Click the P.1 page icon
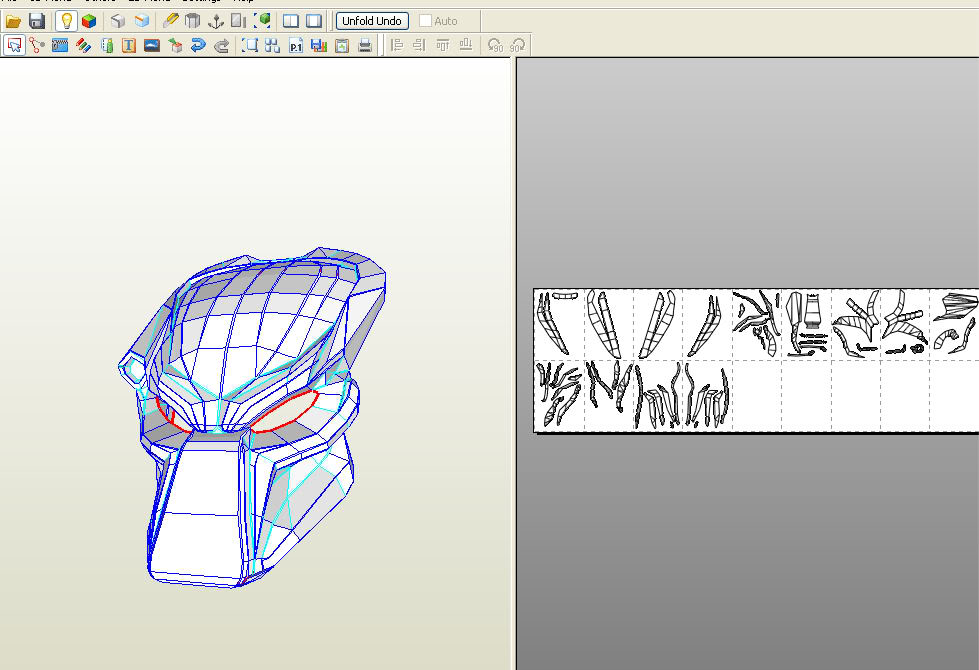 pos(296,46)
